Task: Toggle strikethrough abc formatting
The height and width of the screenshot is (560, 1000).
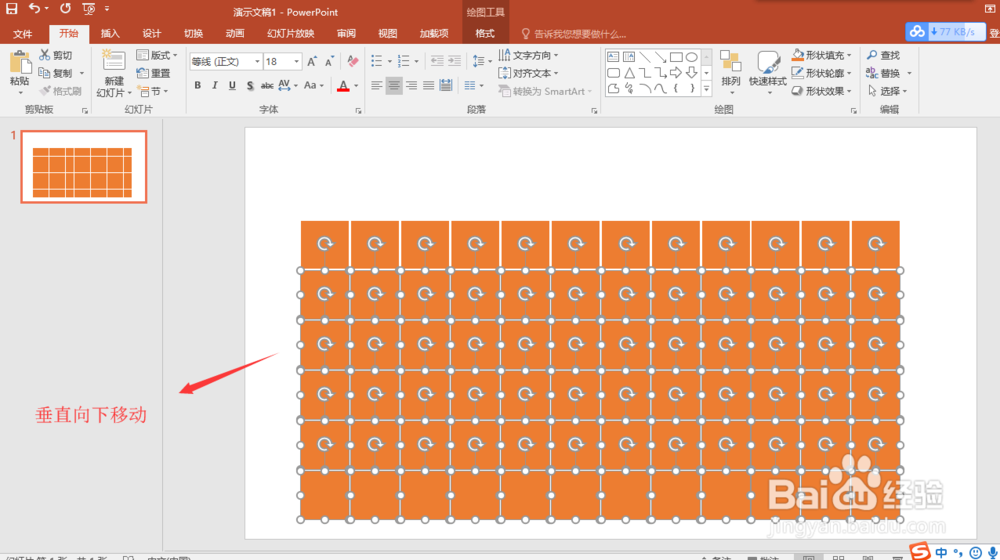Action: 267,85
